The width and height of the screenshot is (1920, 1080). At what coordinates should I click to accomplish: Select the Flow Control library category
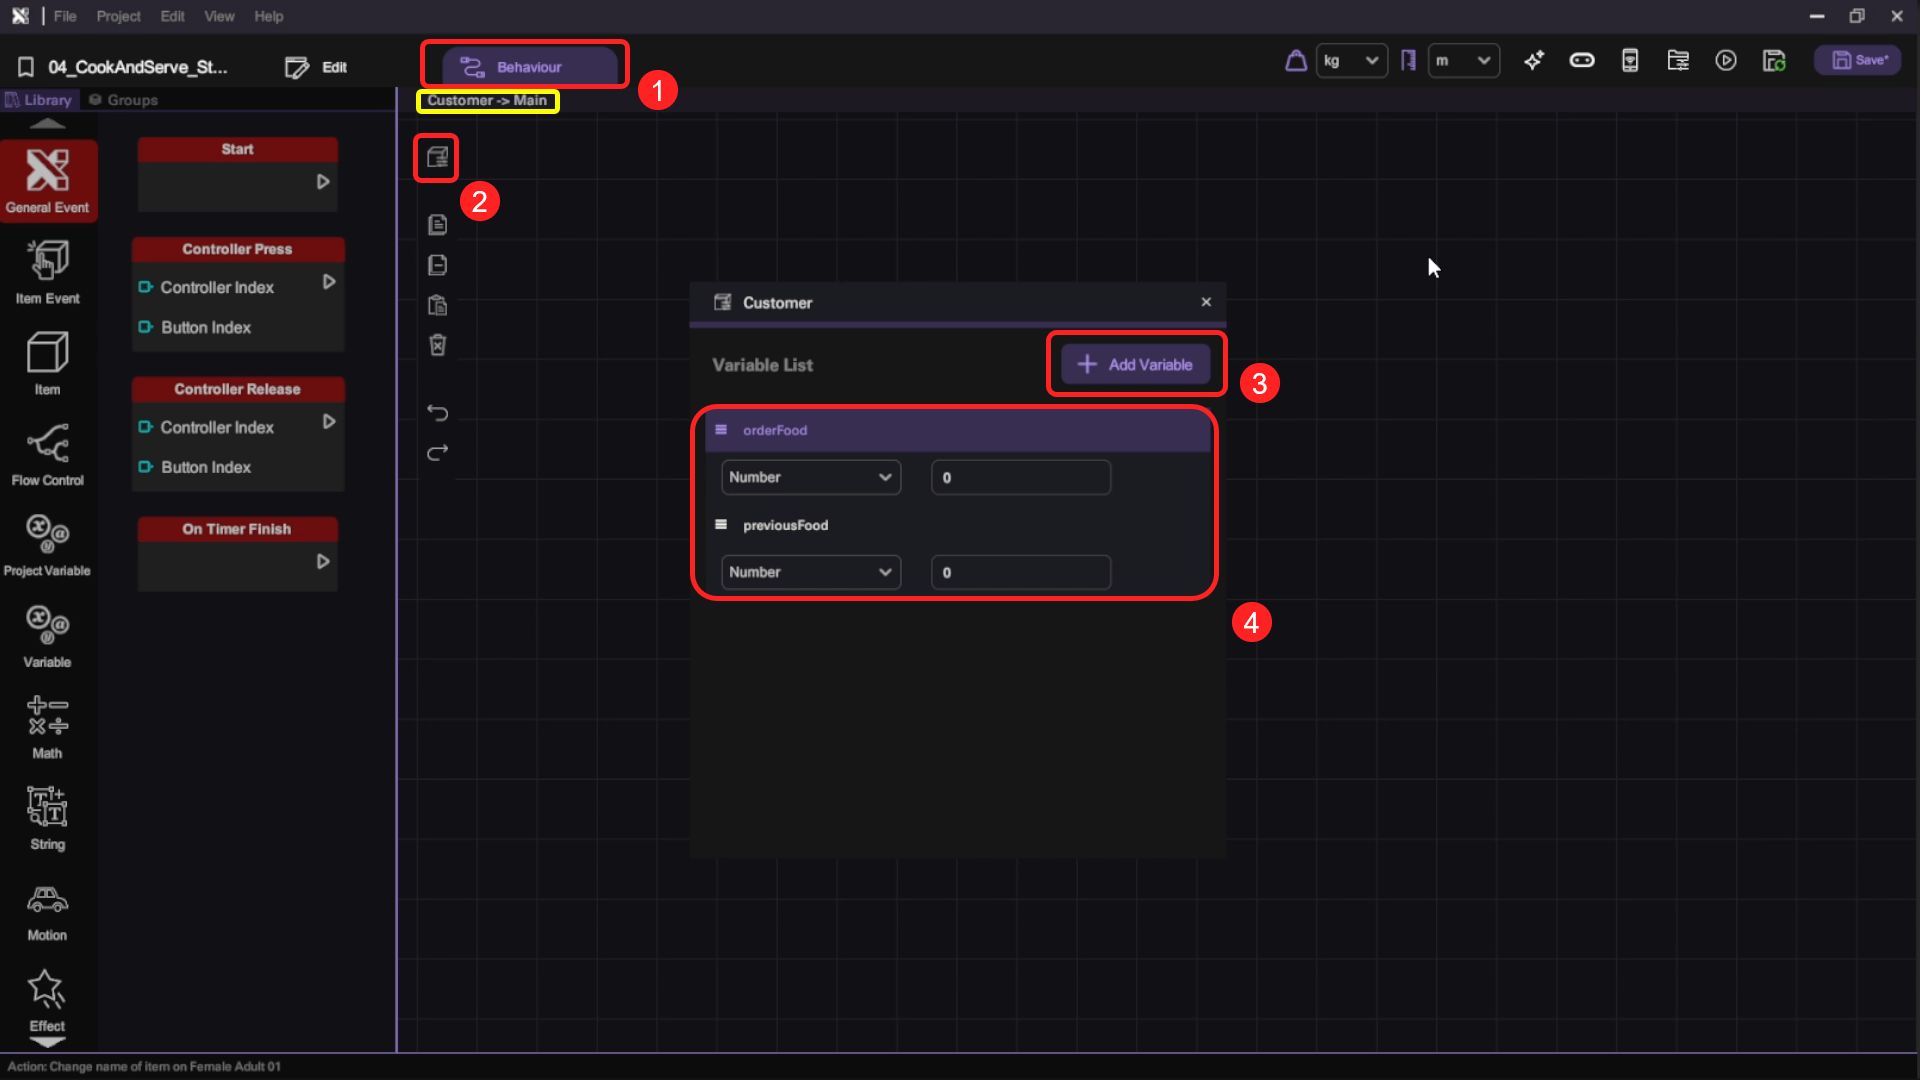tap(47, 454)
